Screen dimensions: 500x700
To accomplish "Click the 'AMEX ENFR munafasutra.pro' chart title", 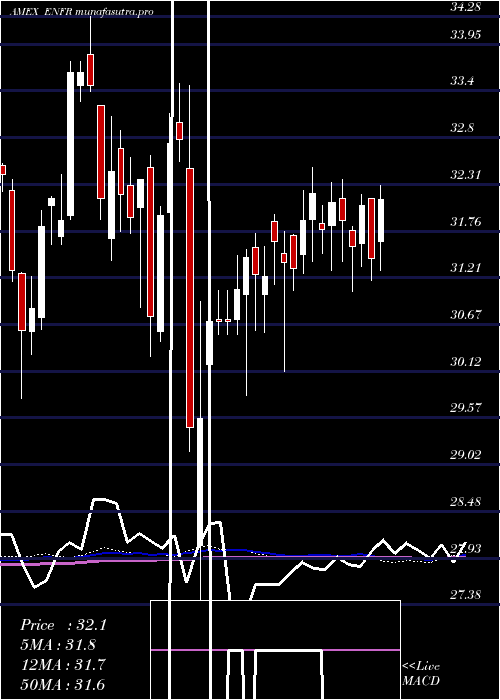I will [81, 12].
